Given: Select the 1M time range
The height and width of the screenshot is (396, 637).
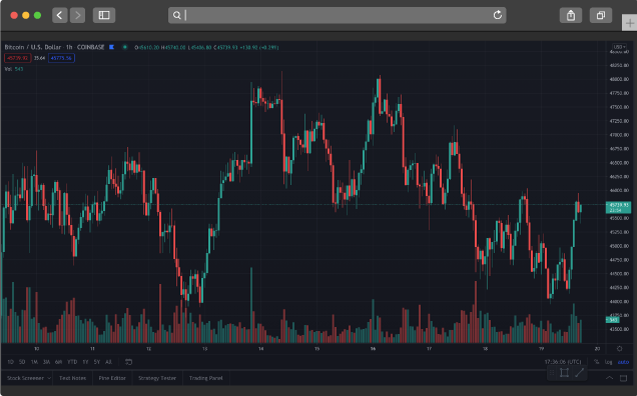Looking at the screenshot, I should tap(34, 362).
